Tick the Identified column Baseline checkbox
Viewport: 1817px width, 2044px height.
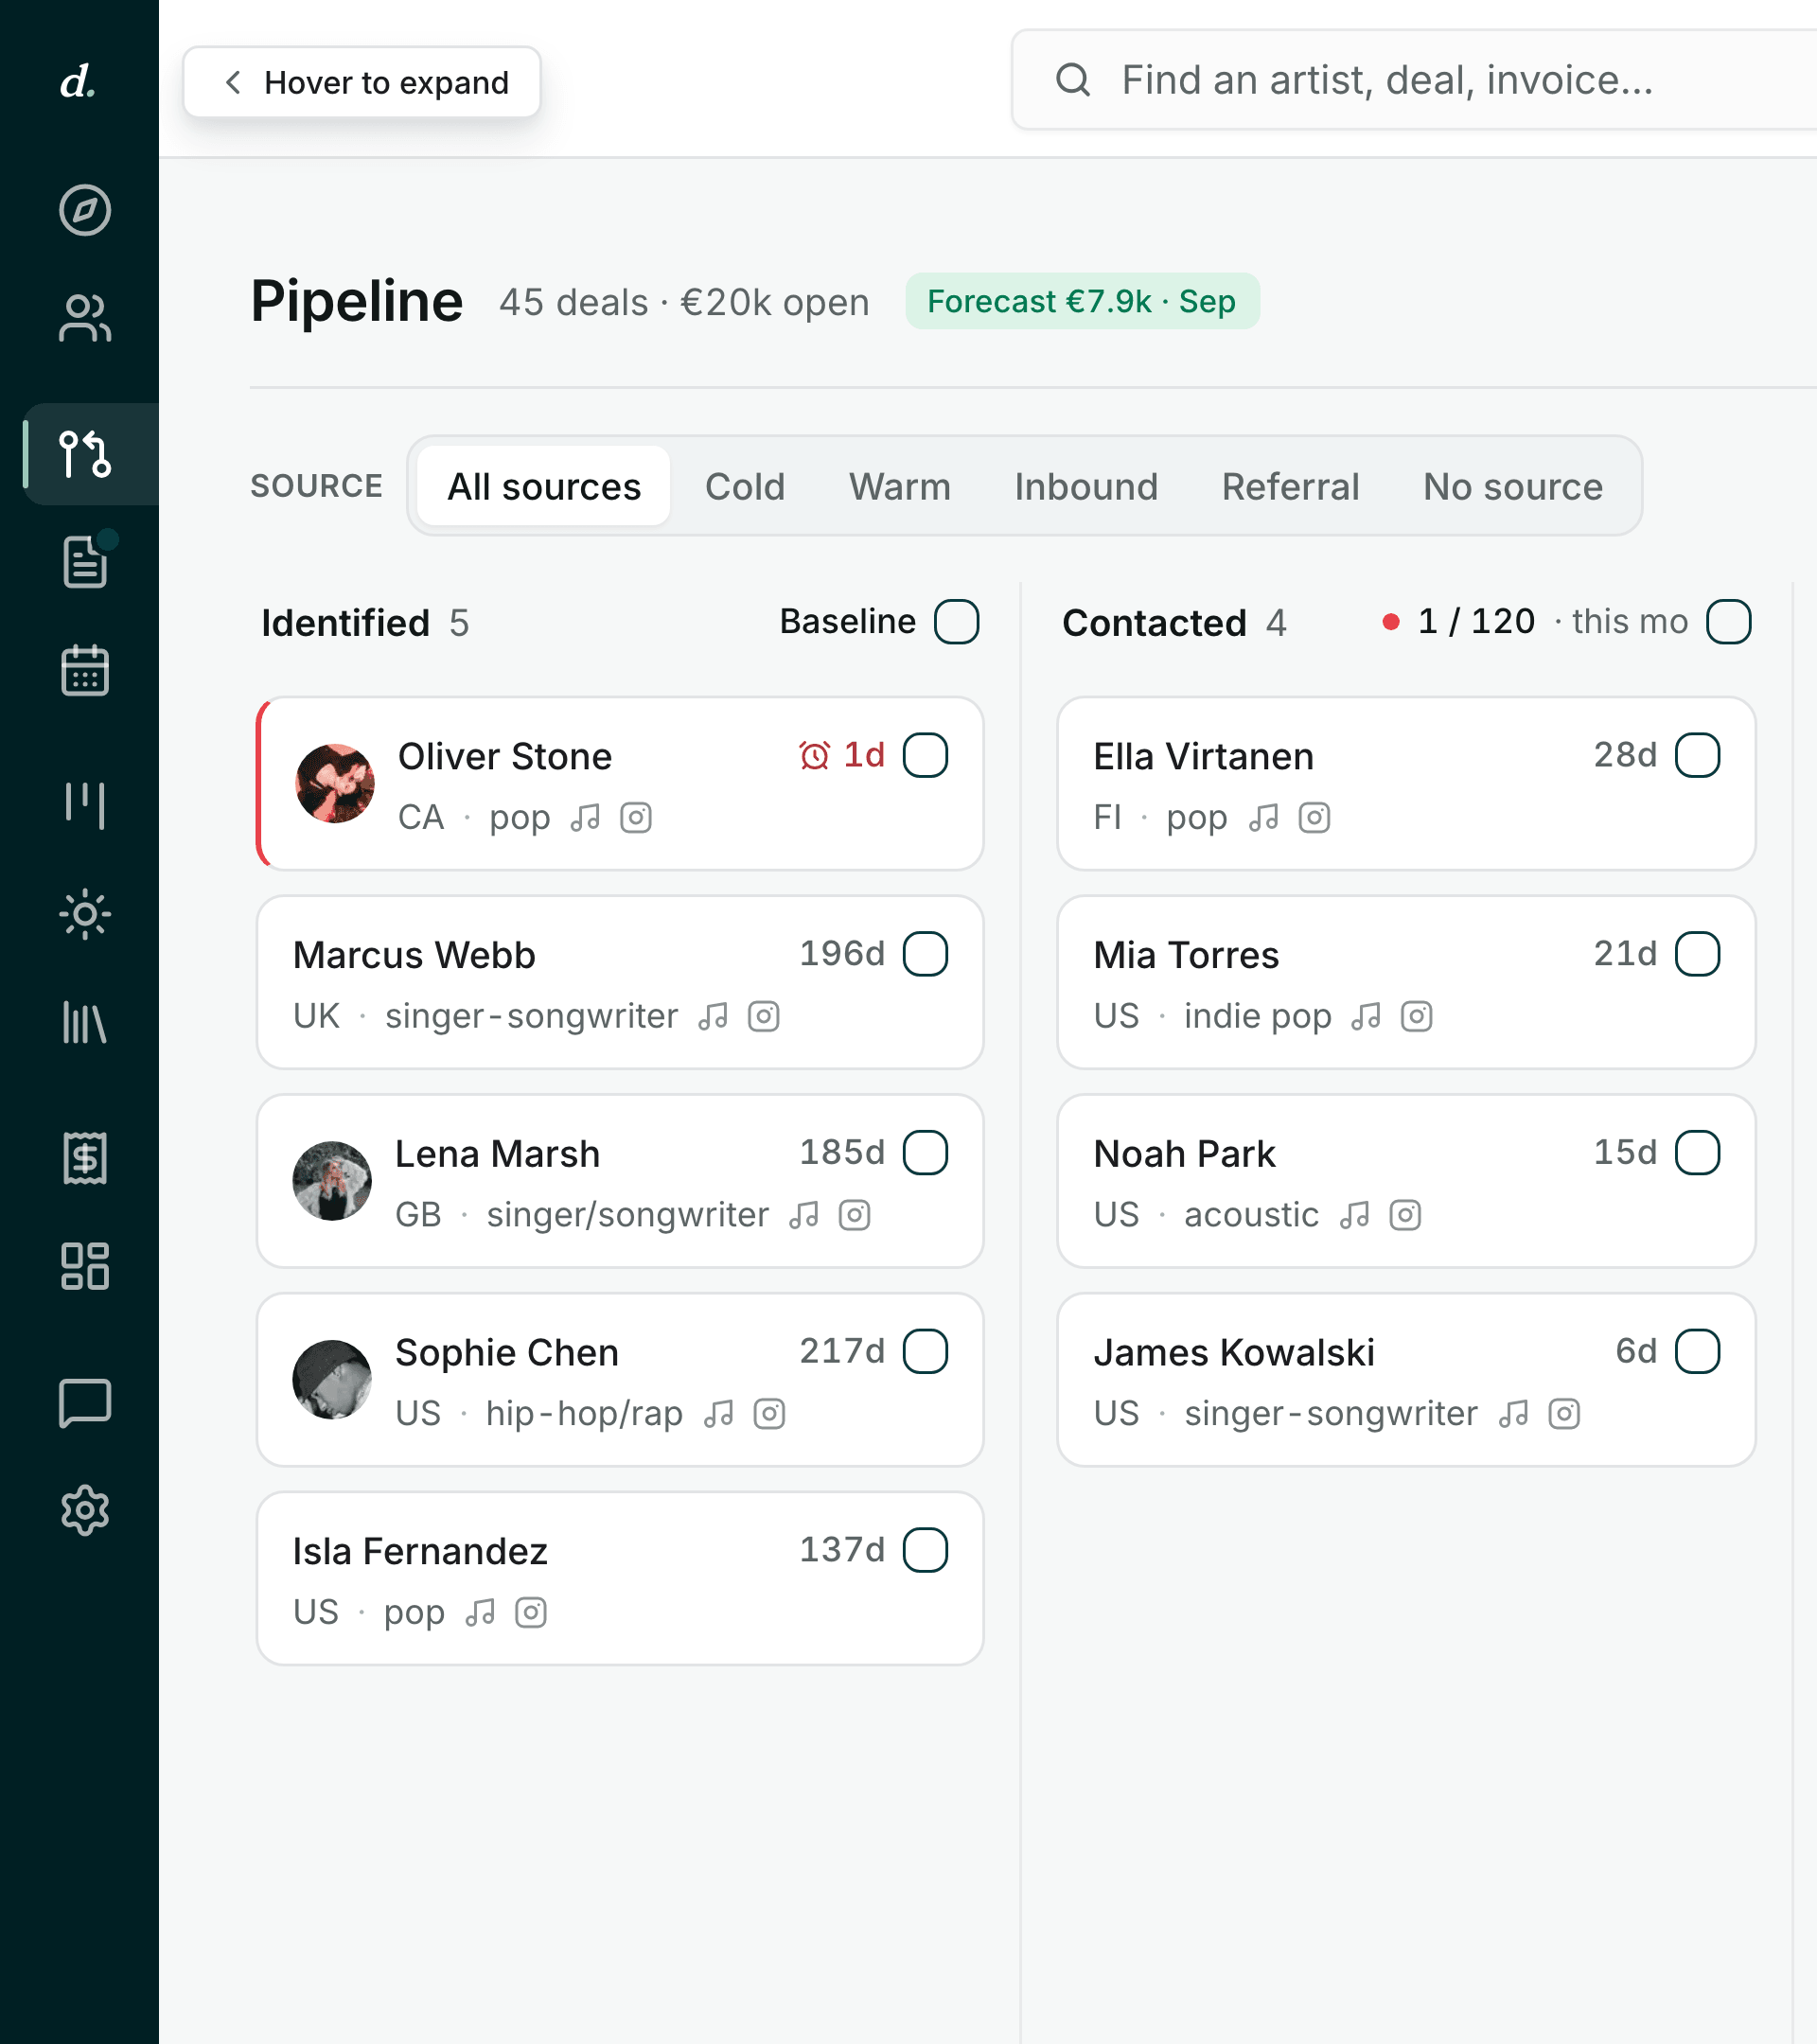957,622
